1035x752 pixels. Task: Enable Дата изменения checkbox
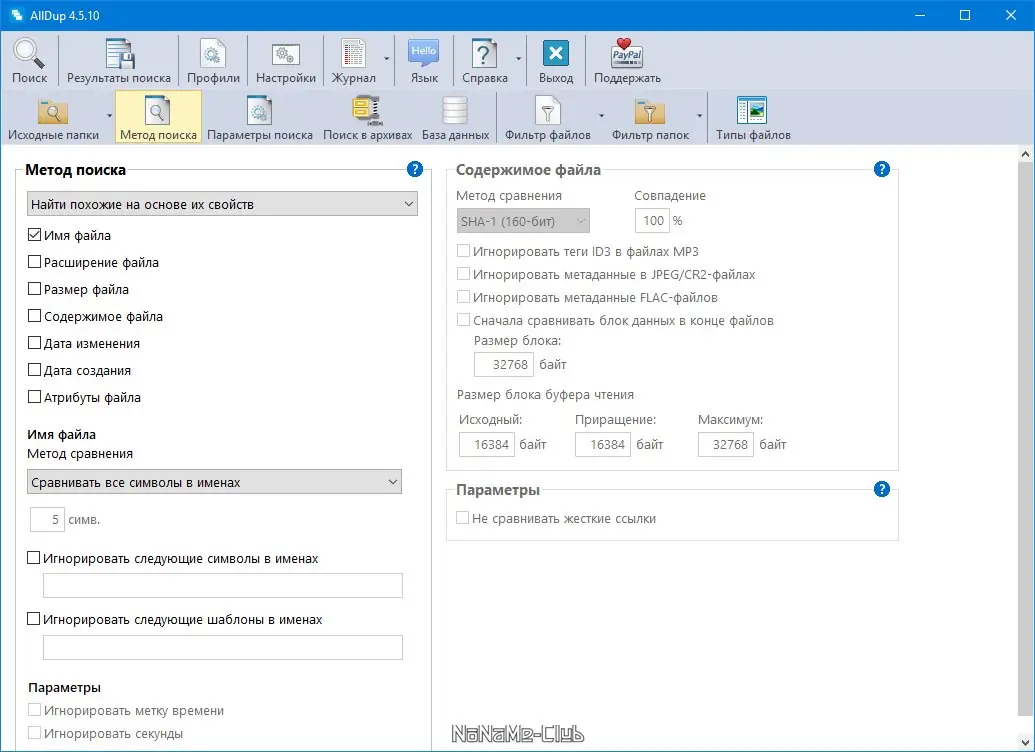pos(34,343)
